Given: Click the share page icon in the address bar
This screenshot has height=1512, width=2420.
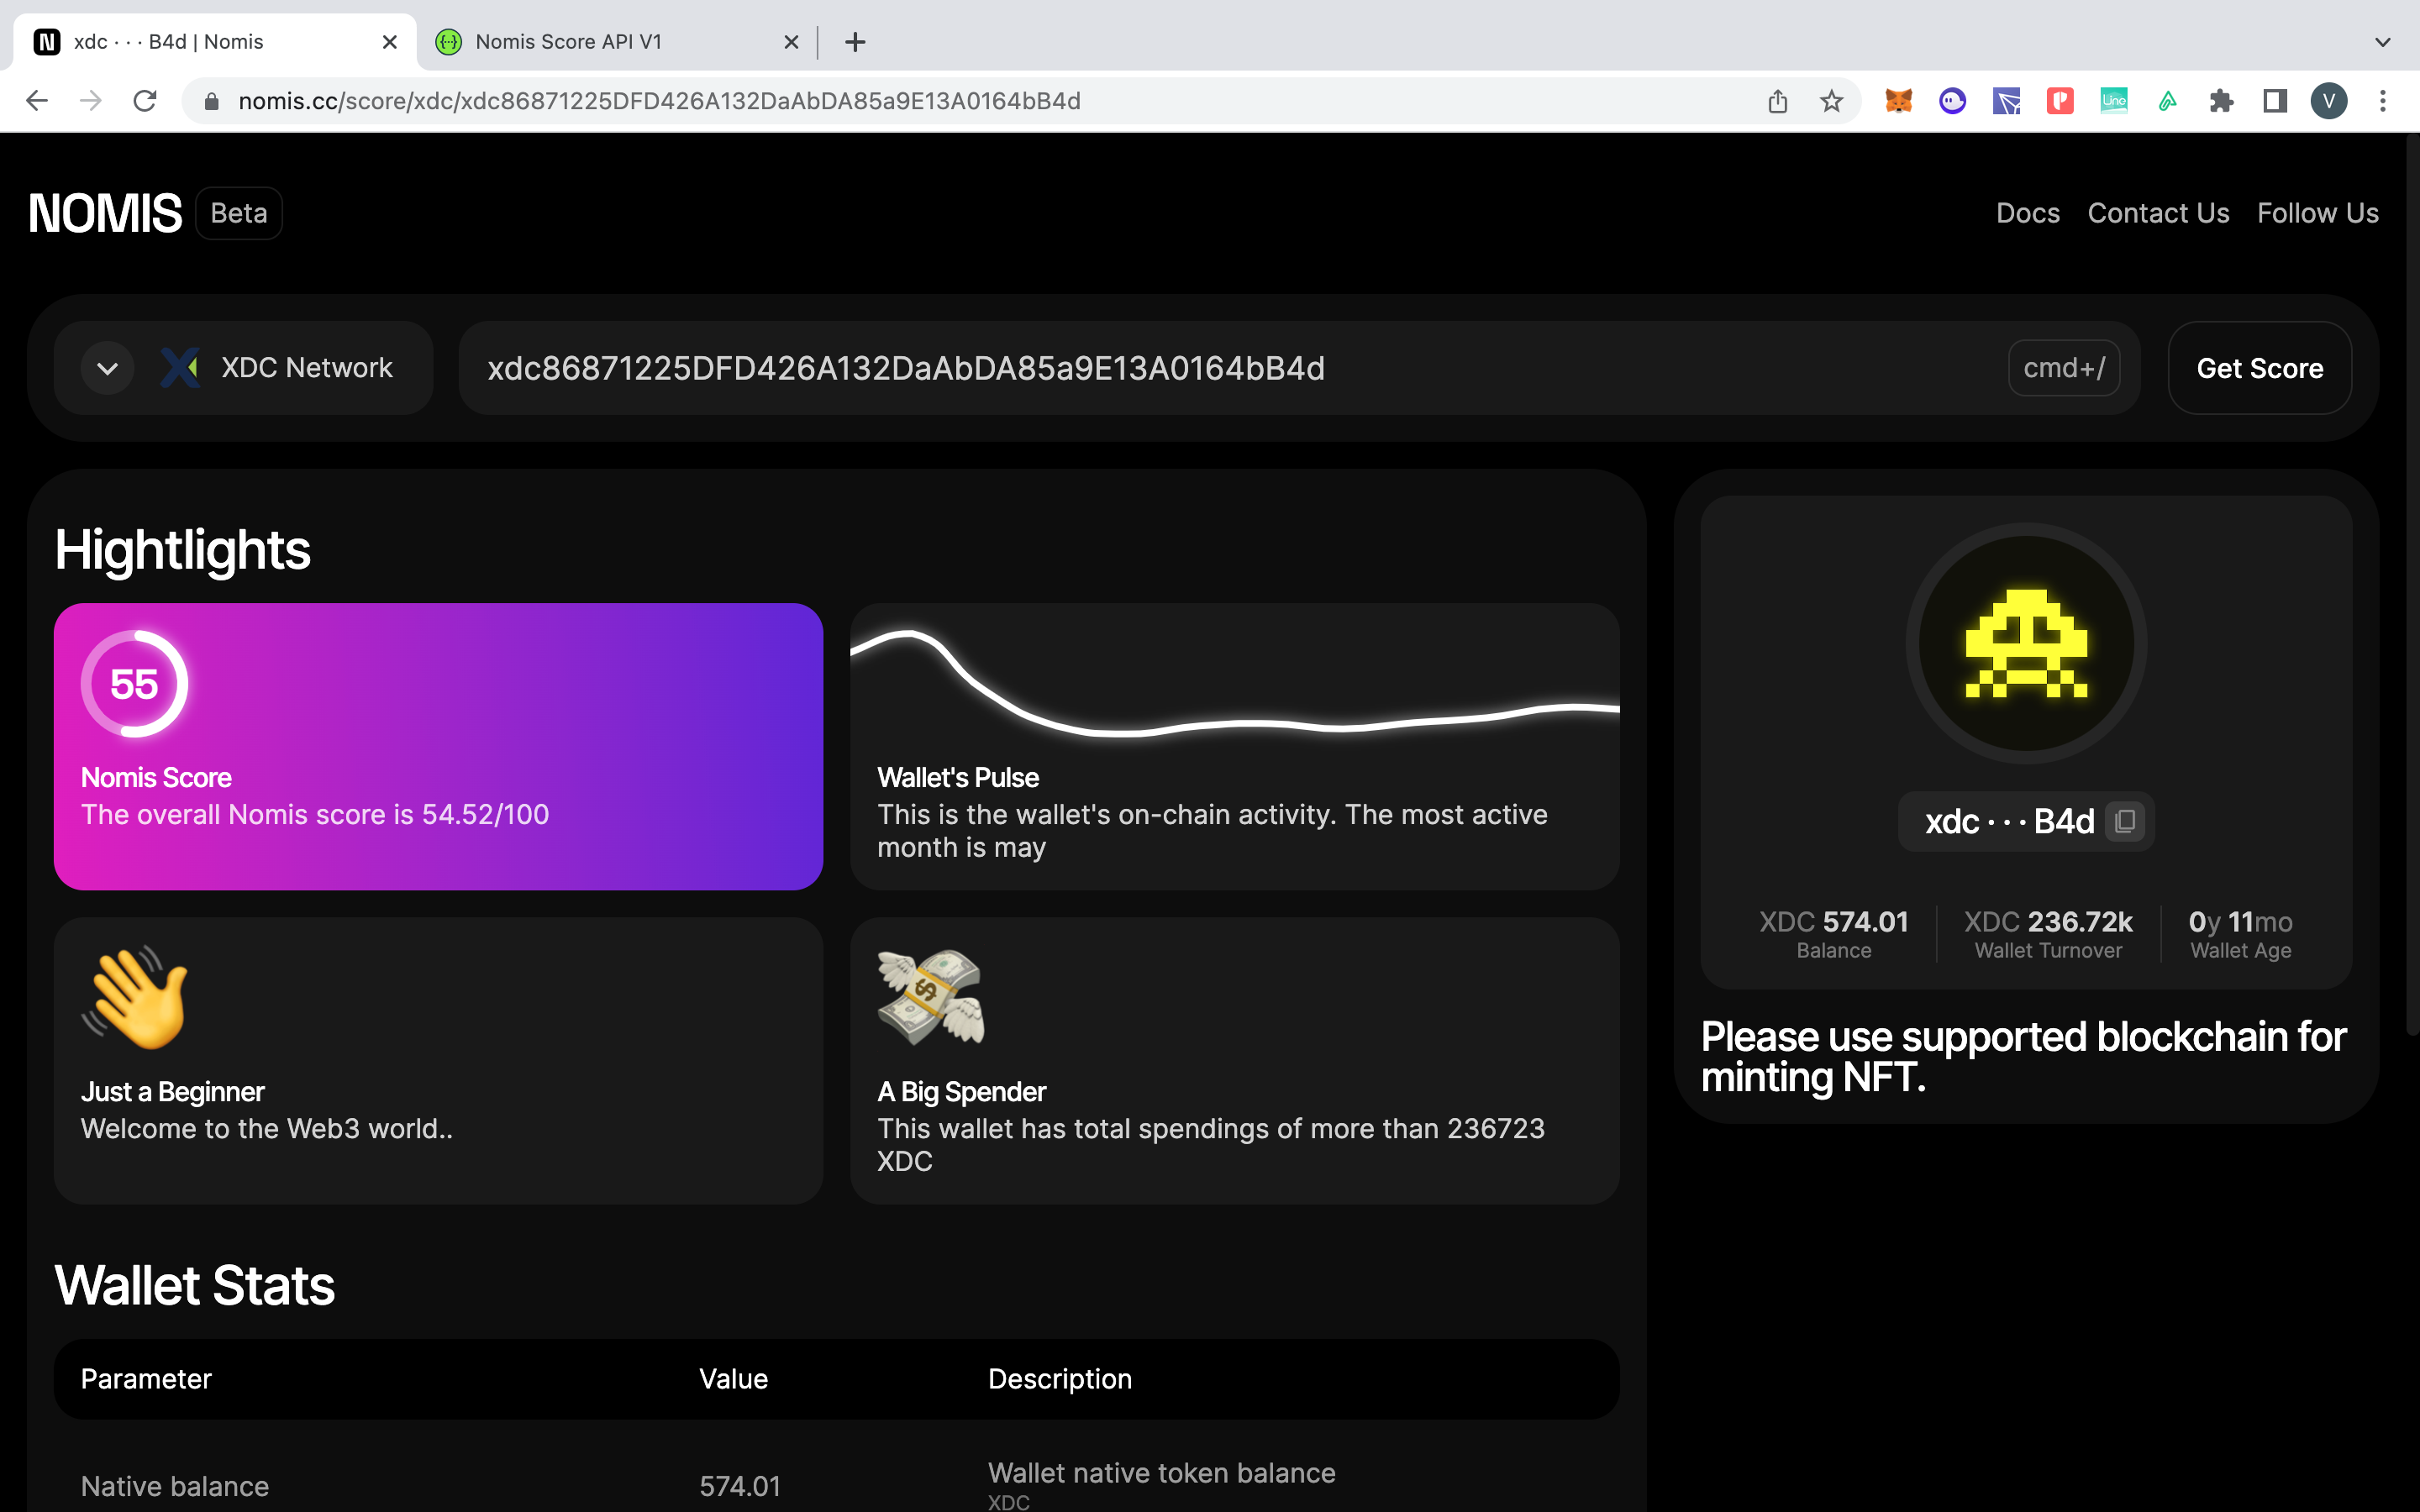Looking at the screenshot, I should (x=1777, y=101).
